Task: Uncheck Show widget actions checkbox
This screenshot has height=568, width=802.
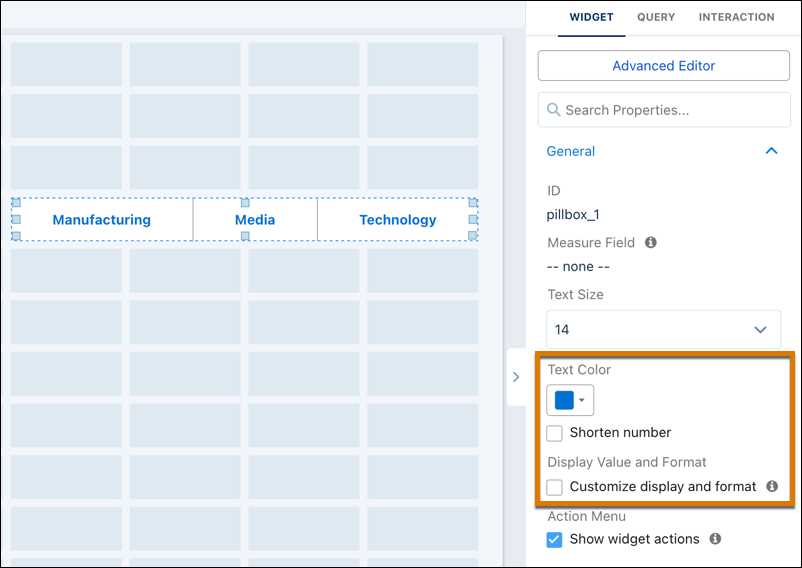Action: click(x=554, y=539)
